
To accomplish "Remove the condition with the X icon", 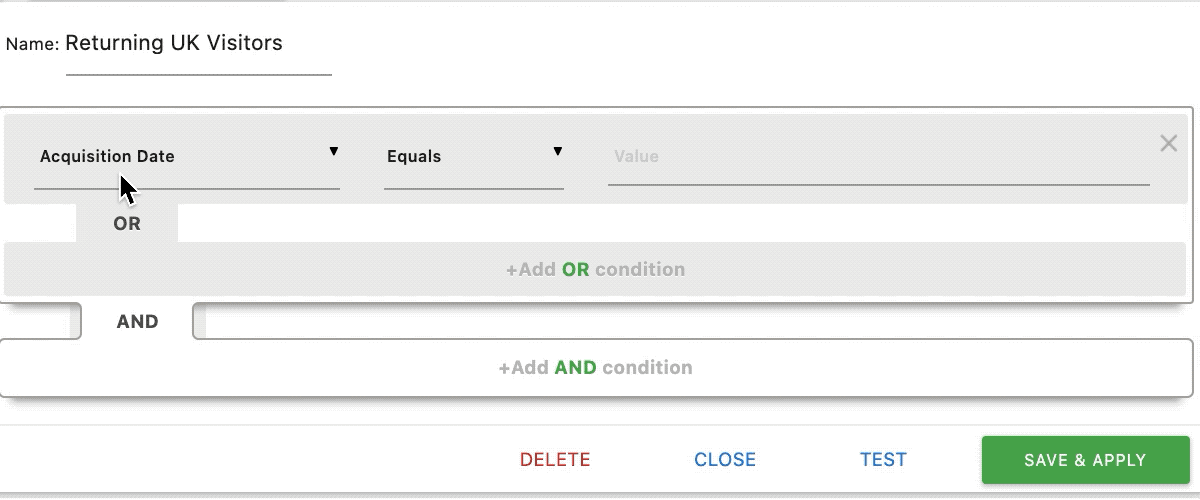I will [1168, 143].
